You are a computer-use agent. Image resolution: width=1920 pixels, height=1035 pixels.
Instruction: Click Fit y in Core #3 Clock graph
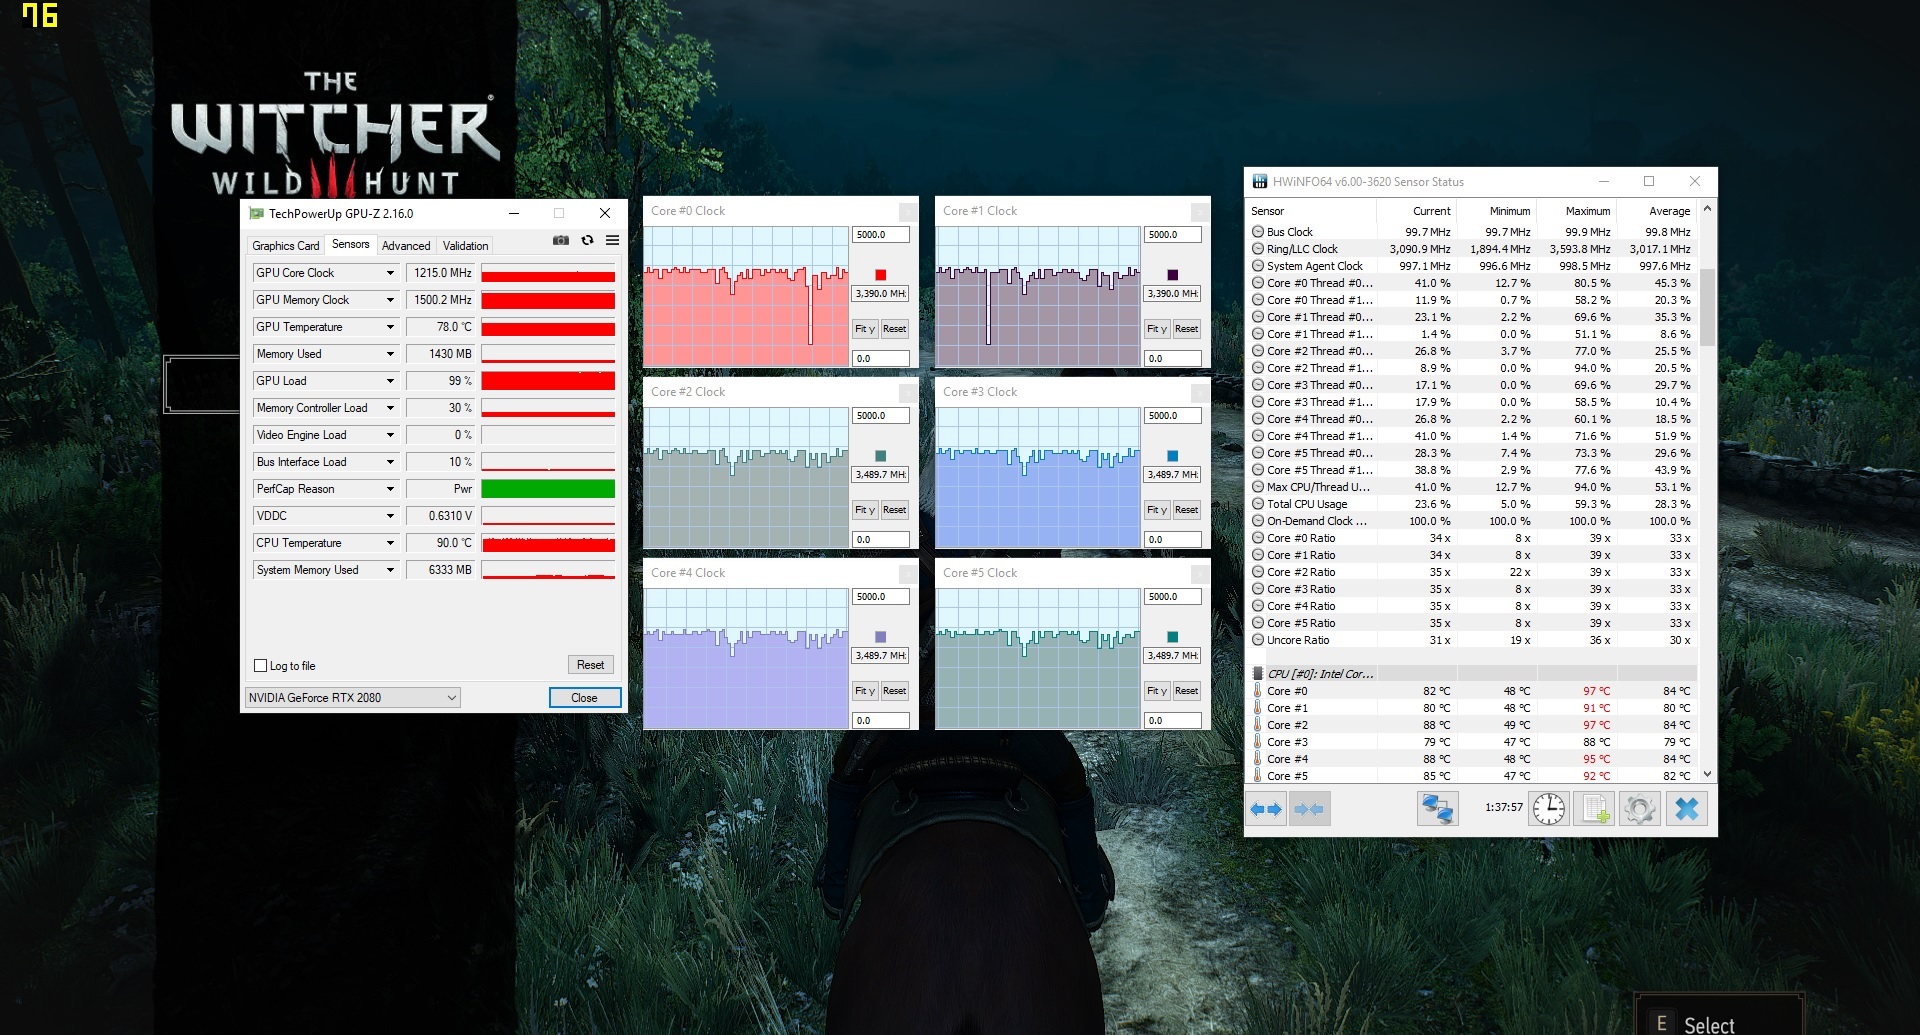[x=1157, y=510]
